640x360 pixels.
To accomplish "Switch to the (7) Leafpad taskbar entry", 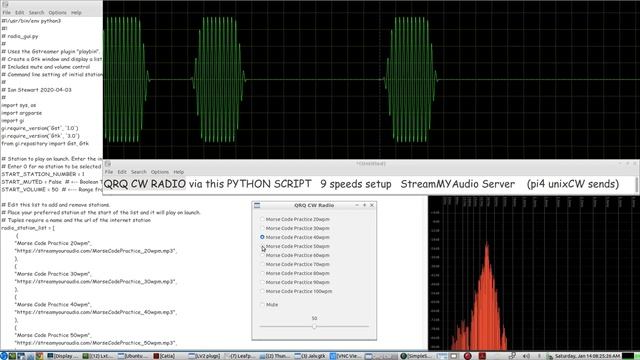I will [239, 356].
